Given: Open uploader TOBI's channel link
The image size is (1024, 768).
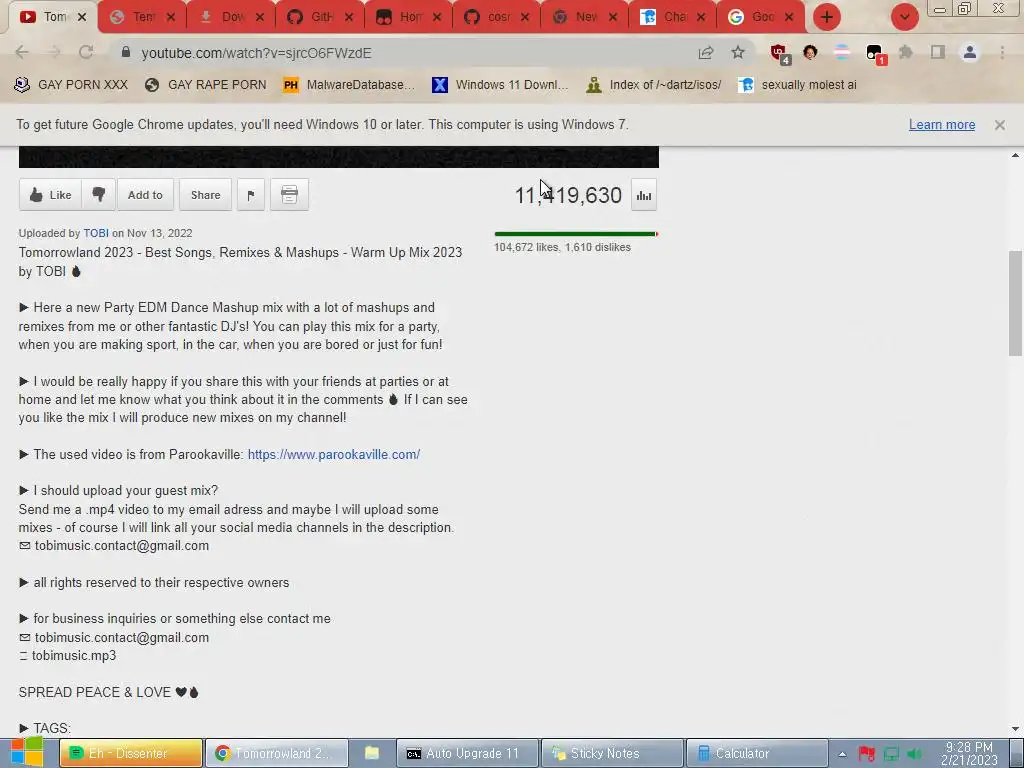Looking at the screenshot, I should click(x=96, y=233).
